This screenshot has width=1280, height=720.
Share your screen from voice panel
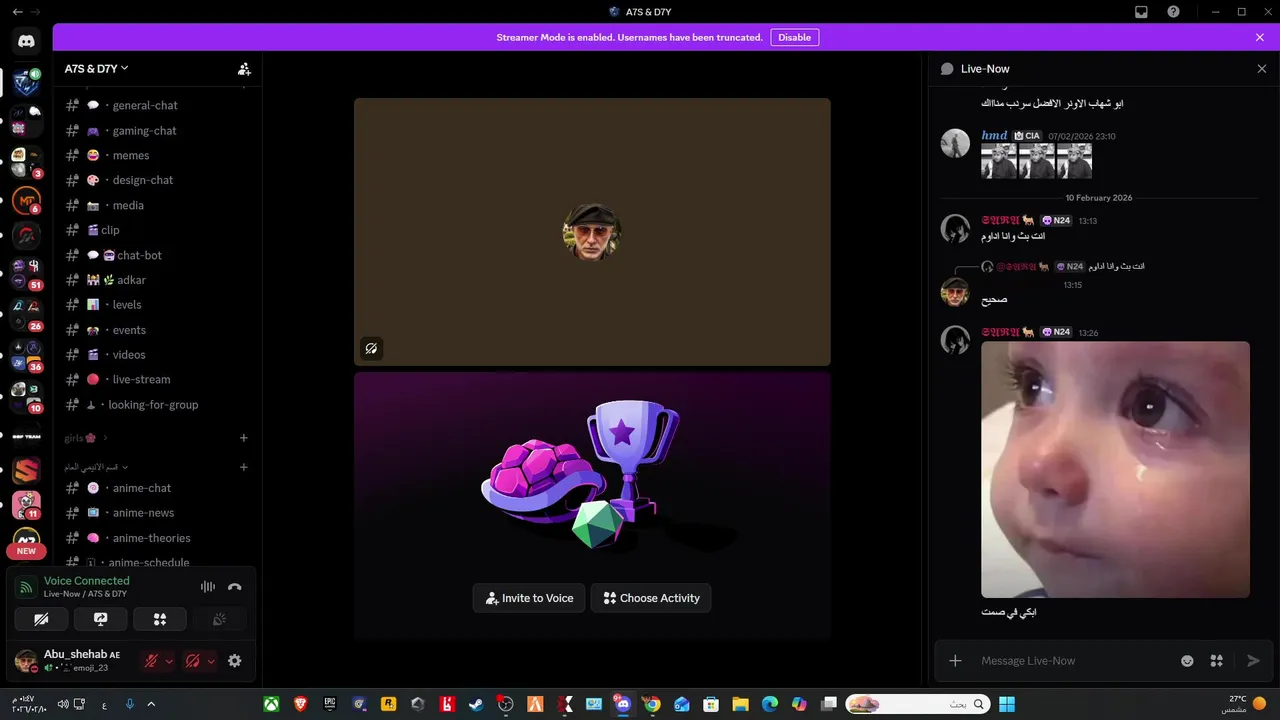pyautogui.click(x=100, y=619)
